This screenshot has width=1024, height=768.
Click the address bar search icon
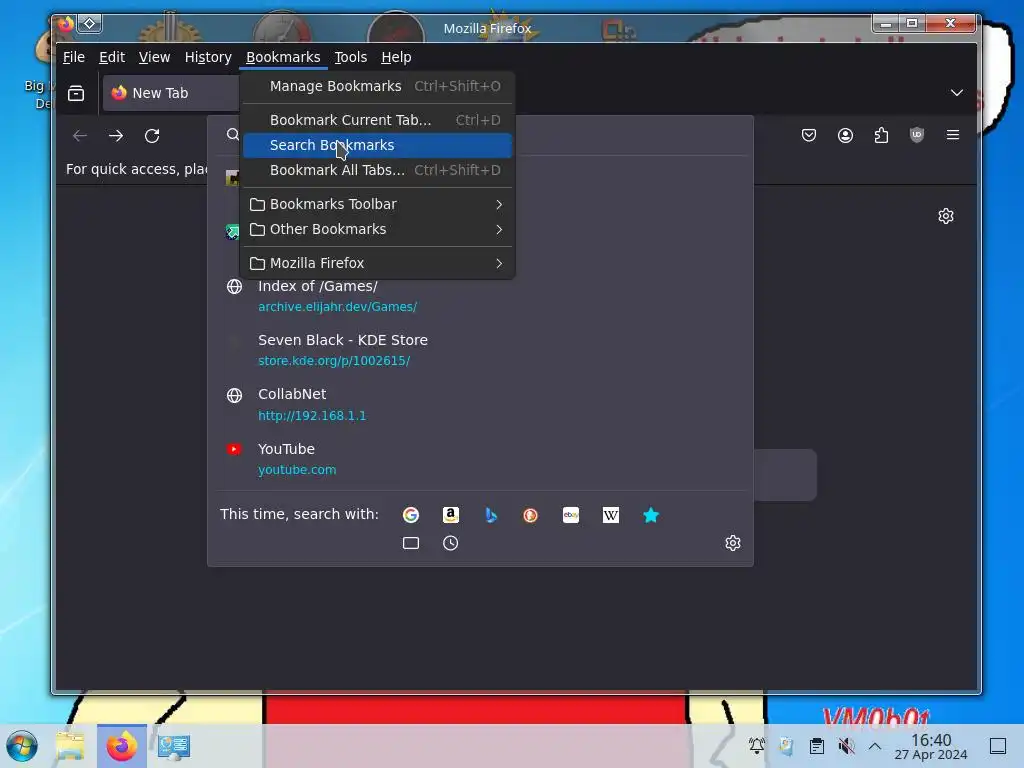pyautogui.click(x=232, y=135)
